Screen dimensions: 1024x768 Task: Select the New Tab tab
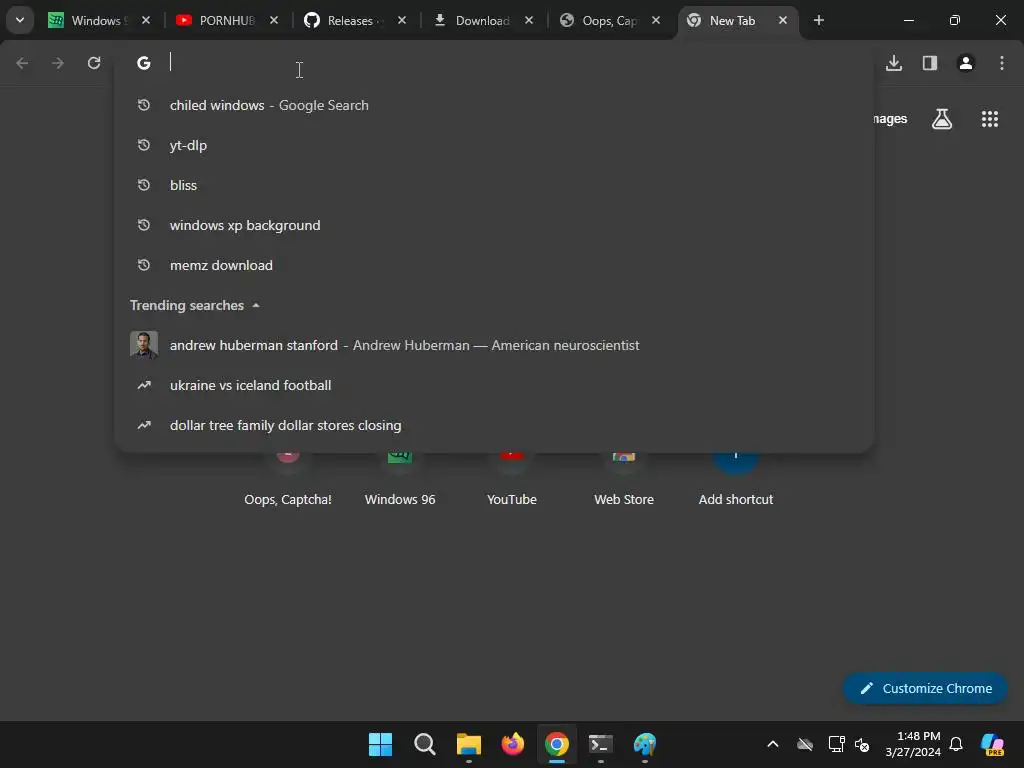tap(738, 20)
